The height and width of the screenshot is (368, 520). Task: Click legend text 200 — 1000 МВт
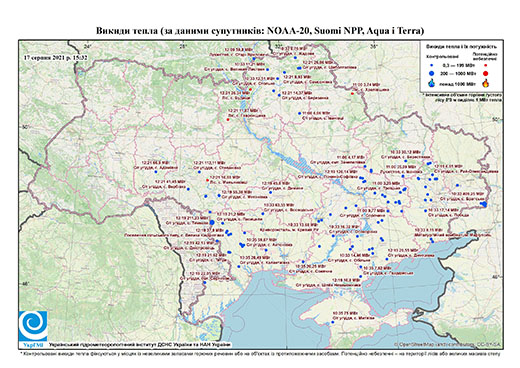(x=459, y=73)
